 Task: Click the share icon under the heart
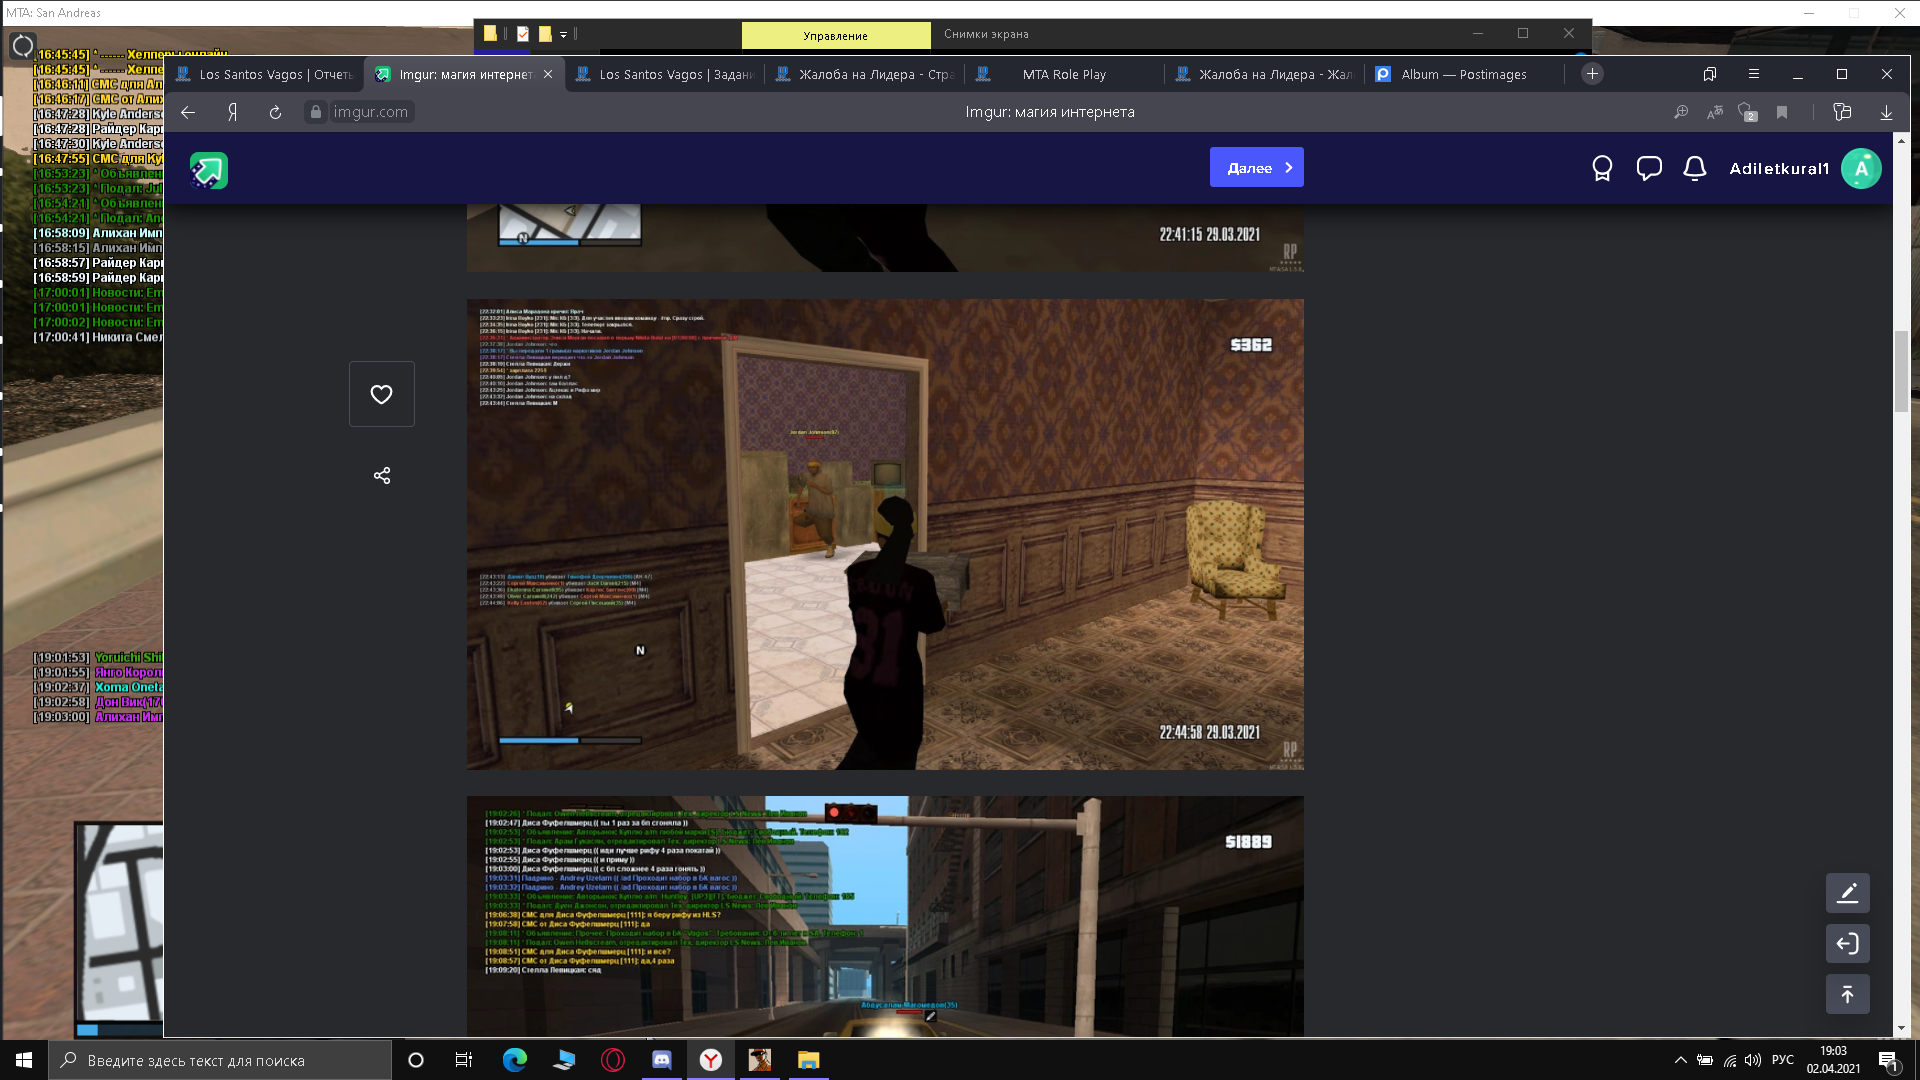[x=382, y=476]
